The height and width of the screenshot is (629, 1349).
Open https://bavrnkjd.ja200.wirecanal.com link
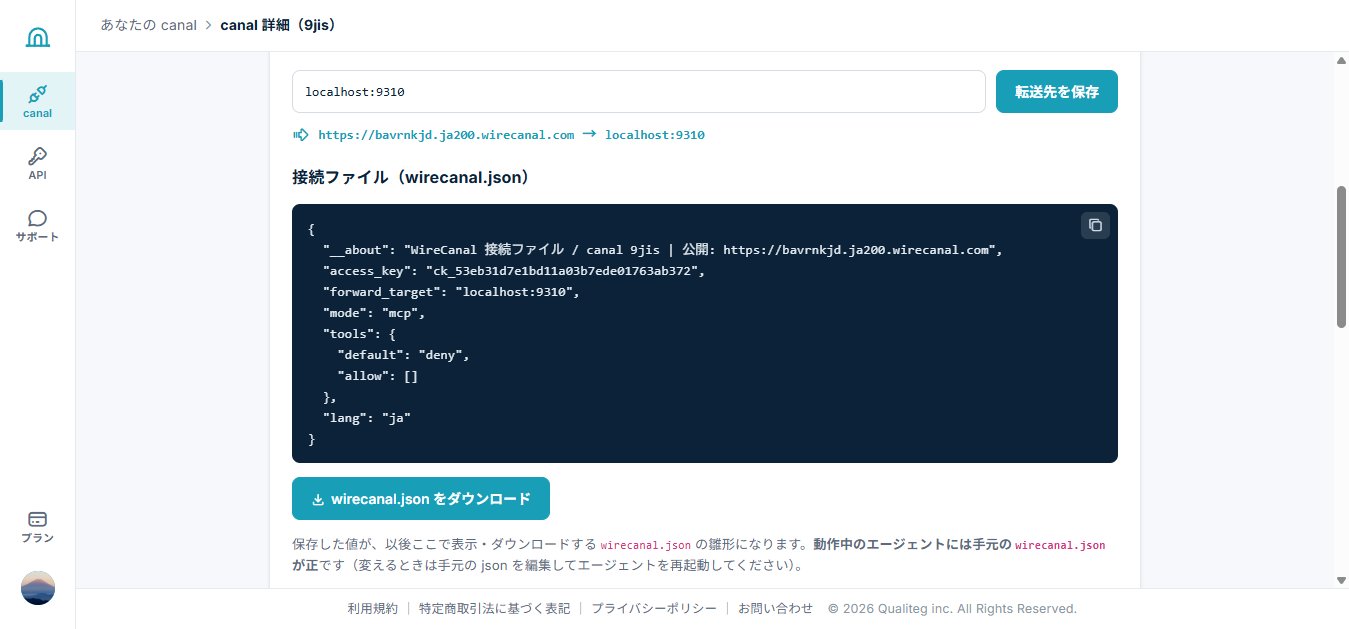(446, 134)
